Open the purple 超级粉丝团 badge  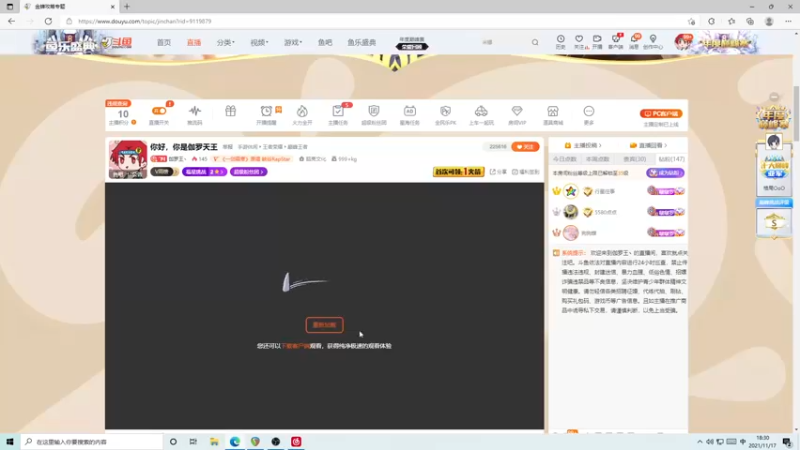248,172
